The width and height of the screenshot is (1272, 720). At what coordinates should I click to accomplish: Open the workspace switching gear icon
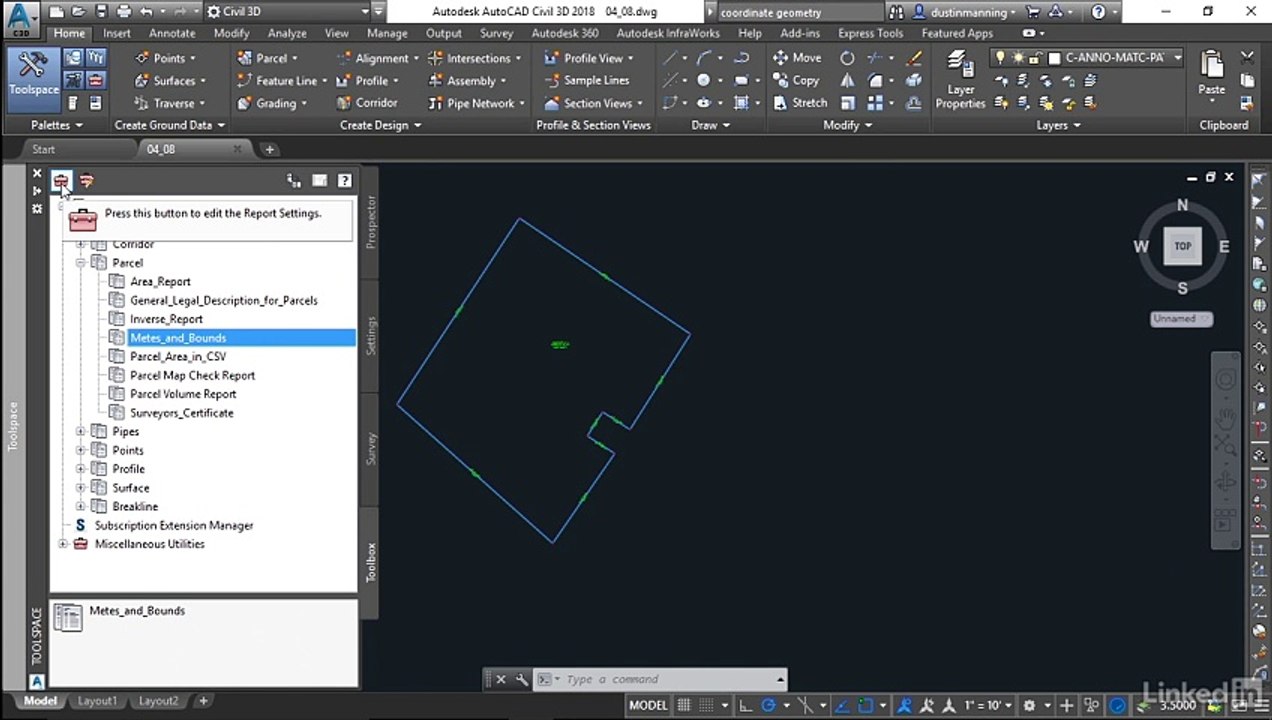click(x=1029, y=705)
